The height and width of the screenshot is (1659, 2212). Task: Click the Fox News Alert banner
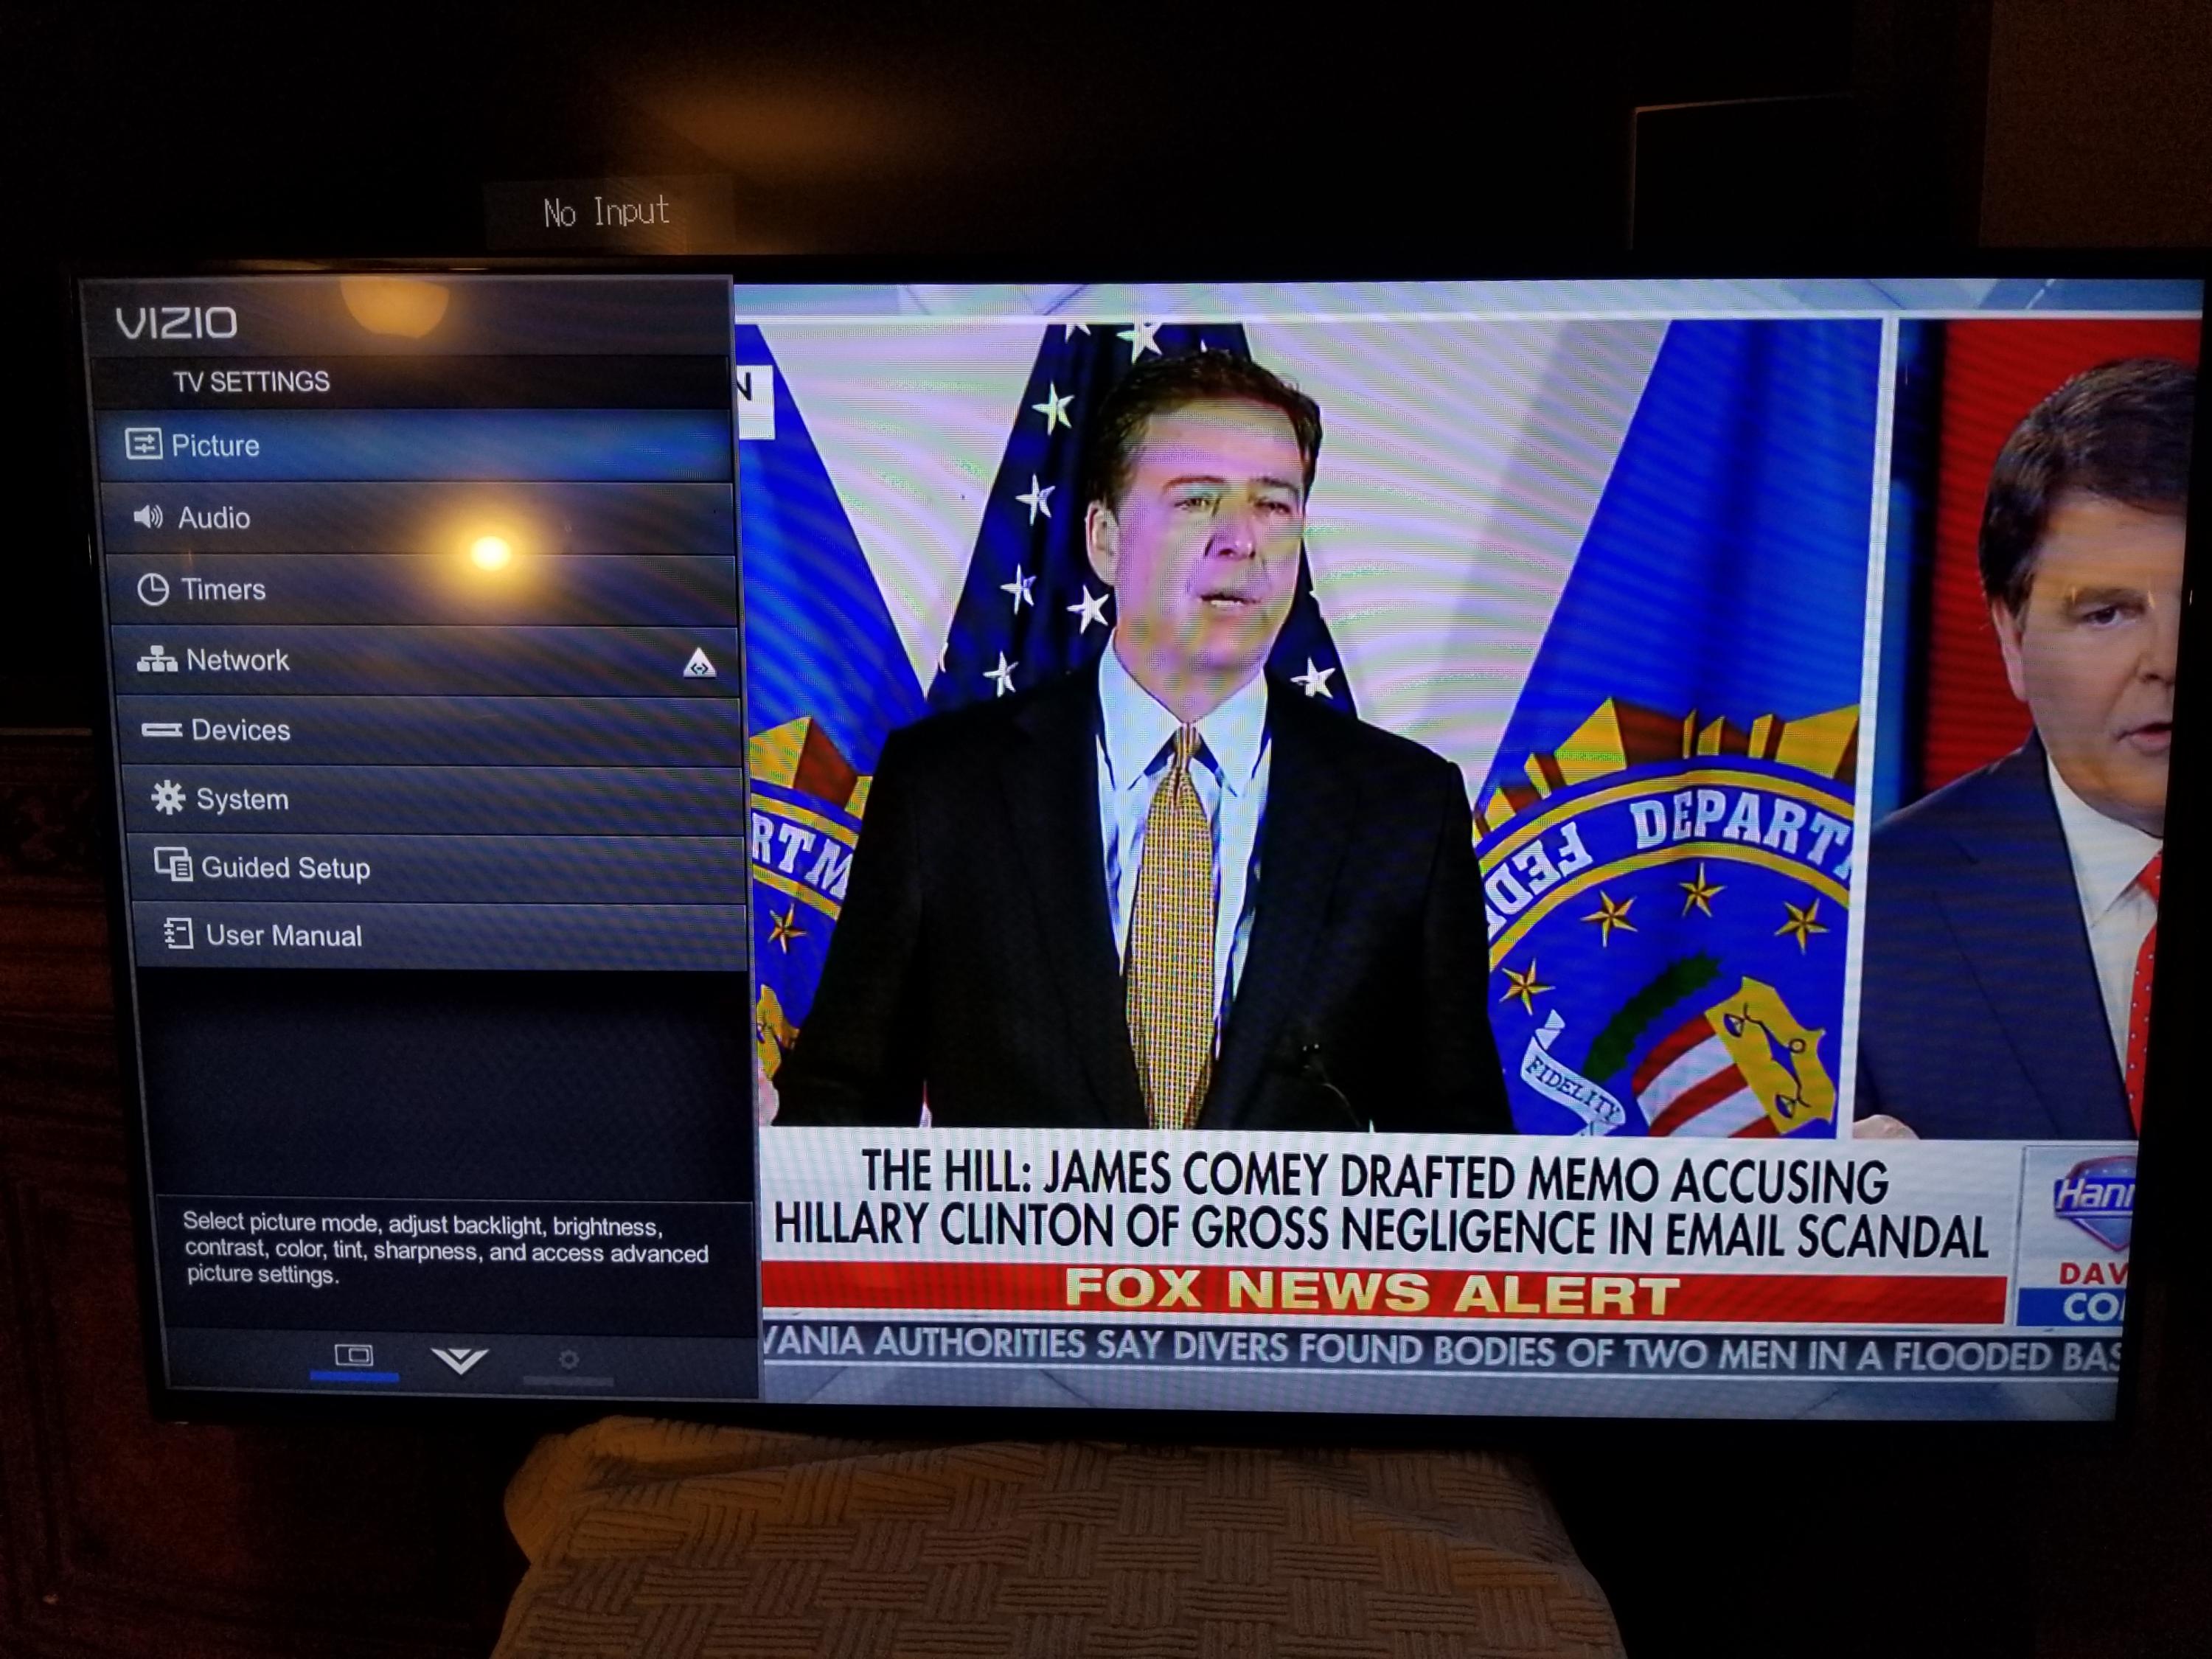(x=1372, y=1291)
